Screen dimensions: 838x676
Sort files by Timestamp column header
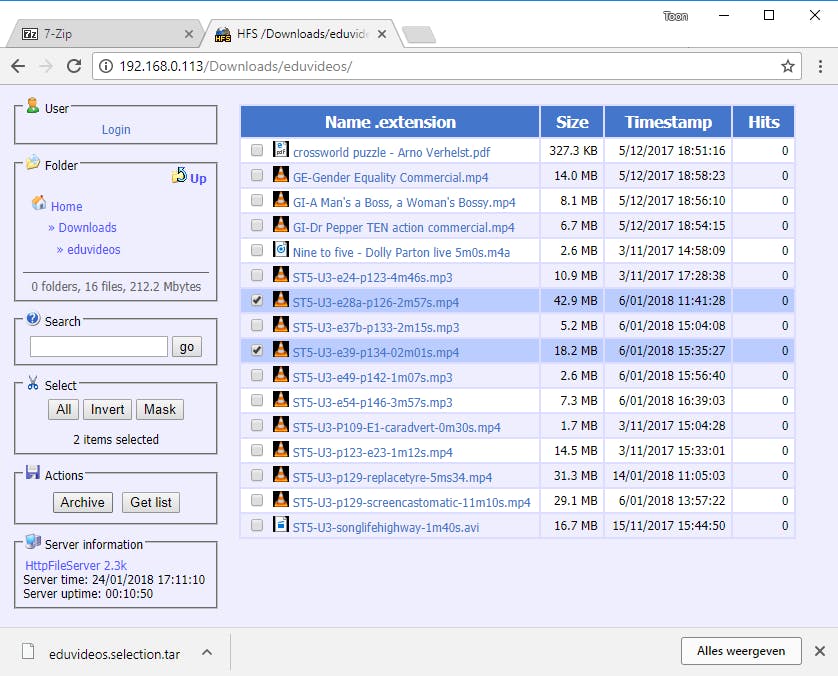pos(668,122)
